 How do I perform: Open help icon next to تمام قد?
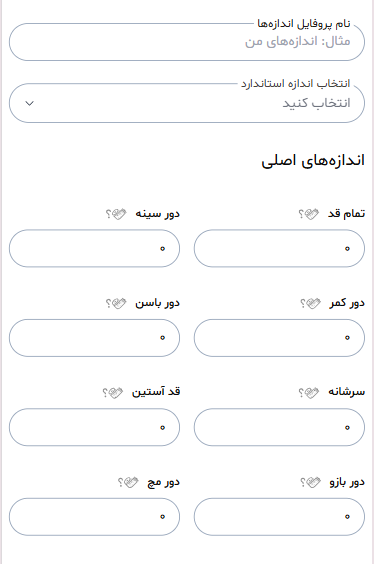[x=309, y=214]
